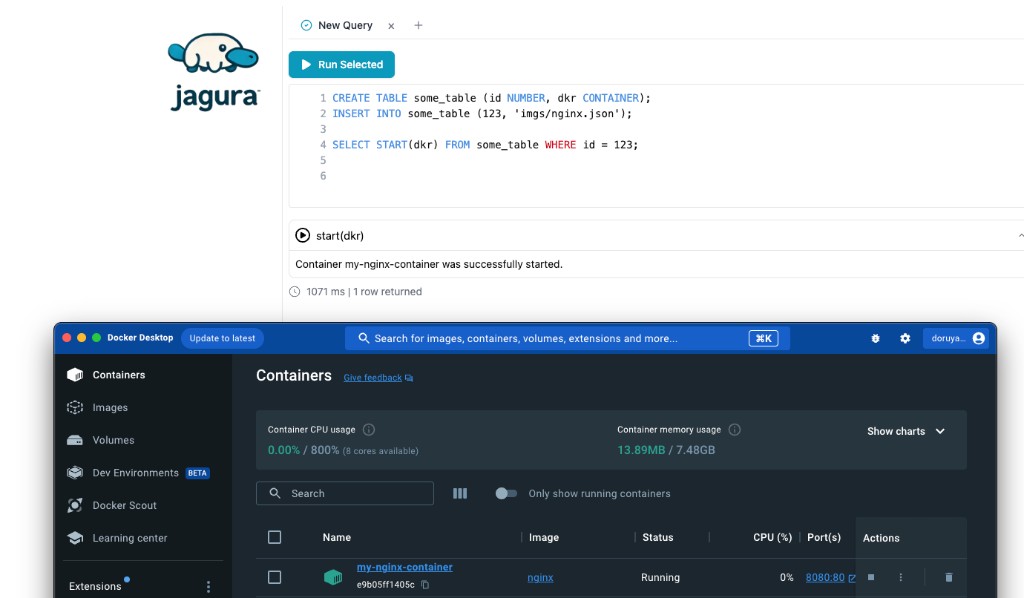Open Learning center in sidebar
This screenshot has width=1024, height=598.
129,538
